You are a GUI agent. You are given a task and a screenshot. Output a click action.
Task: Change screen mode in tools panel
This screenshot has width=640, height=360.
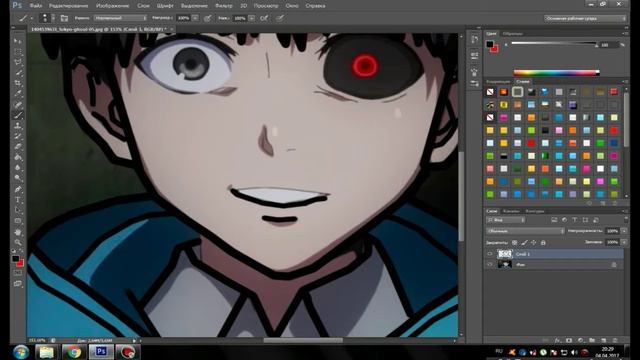(18, 284)
